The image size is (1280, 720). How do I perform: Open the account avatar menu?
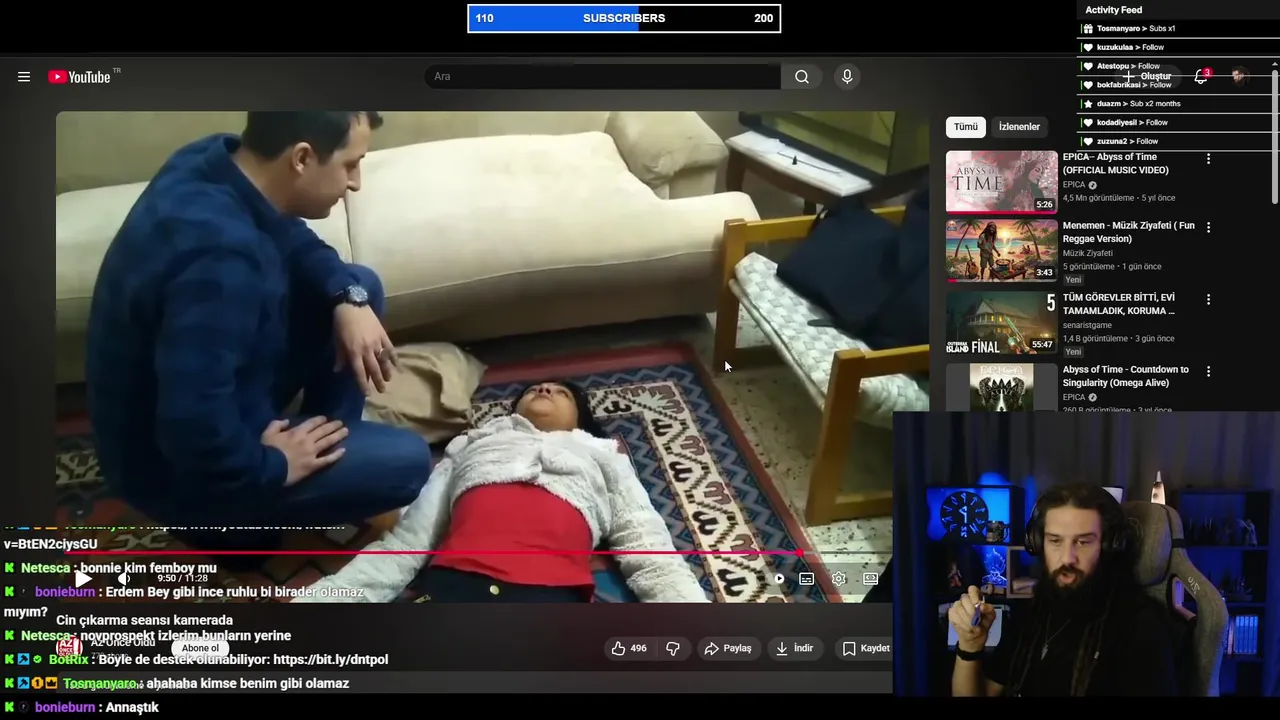coord(1239,77)
